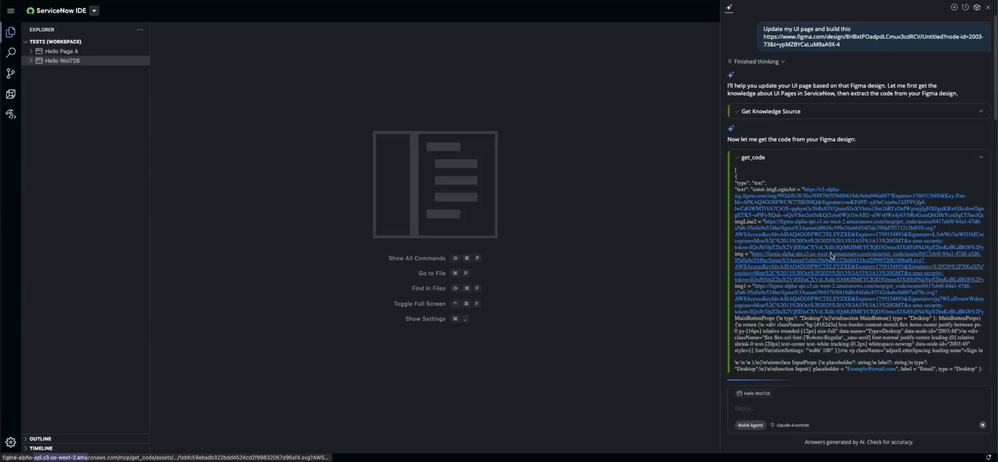Open the Explorer more actions (three dots) menu
998x462 pixels.
[139, 29]
